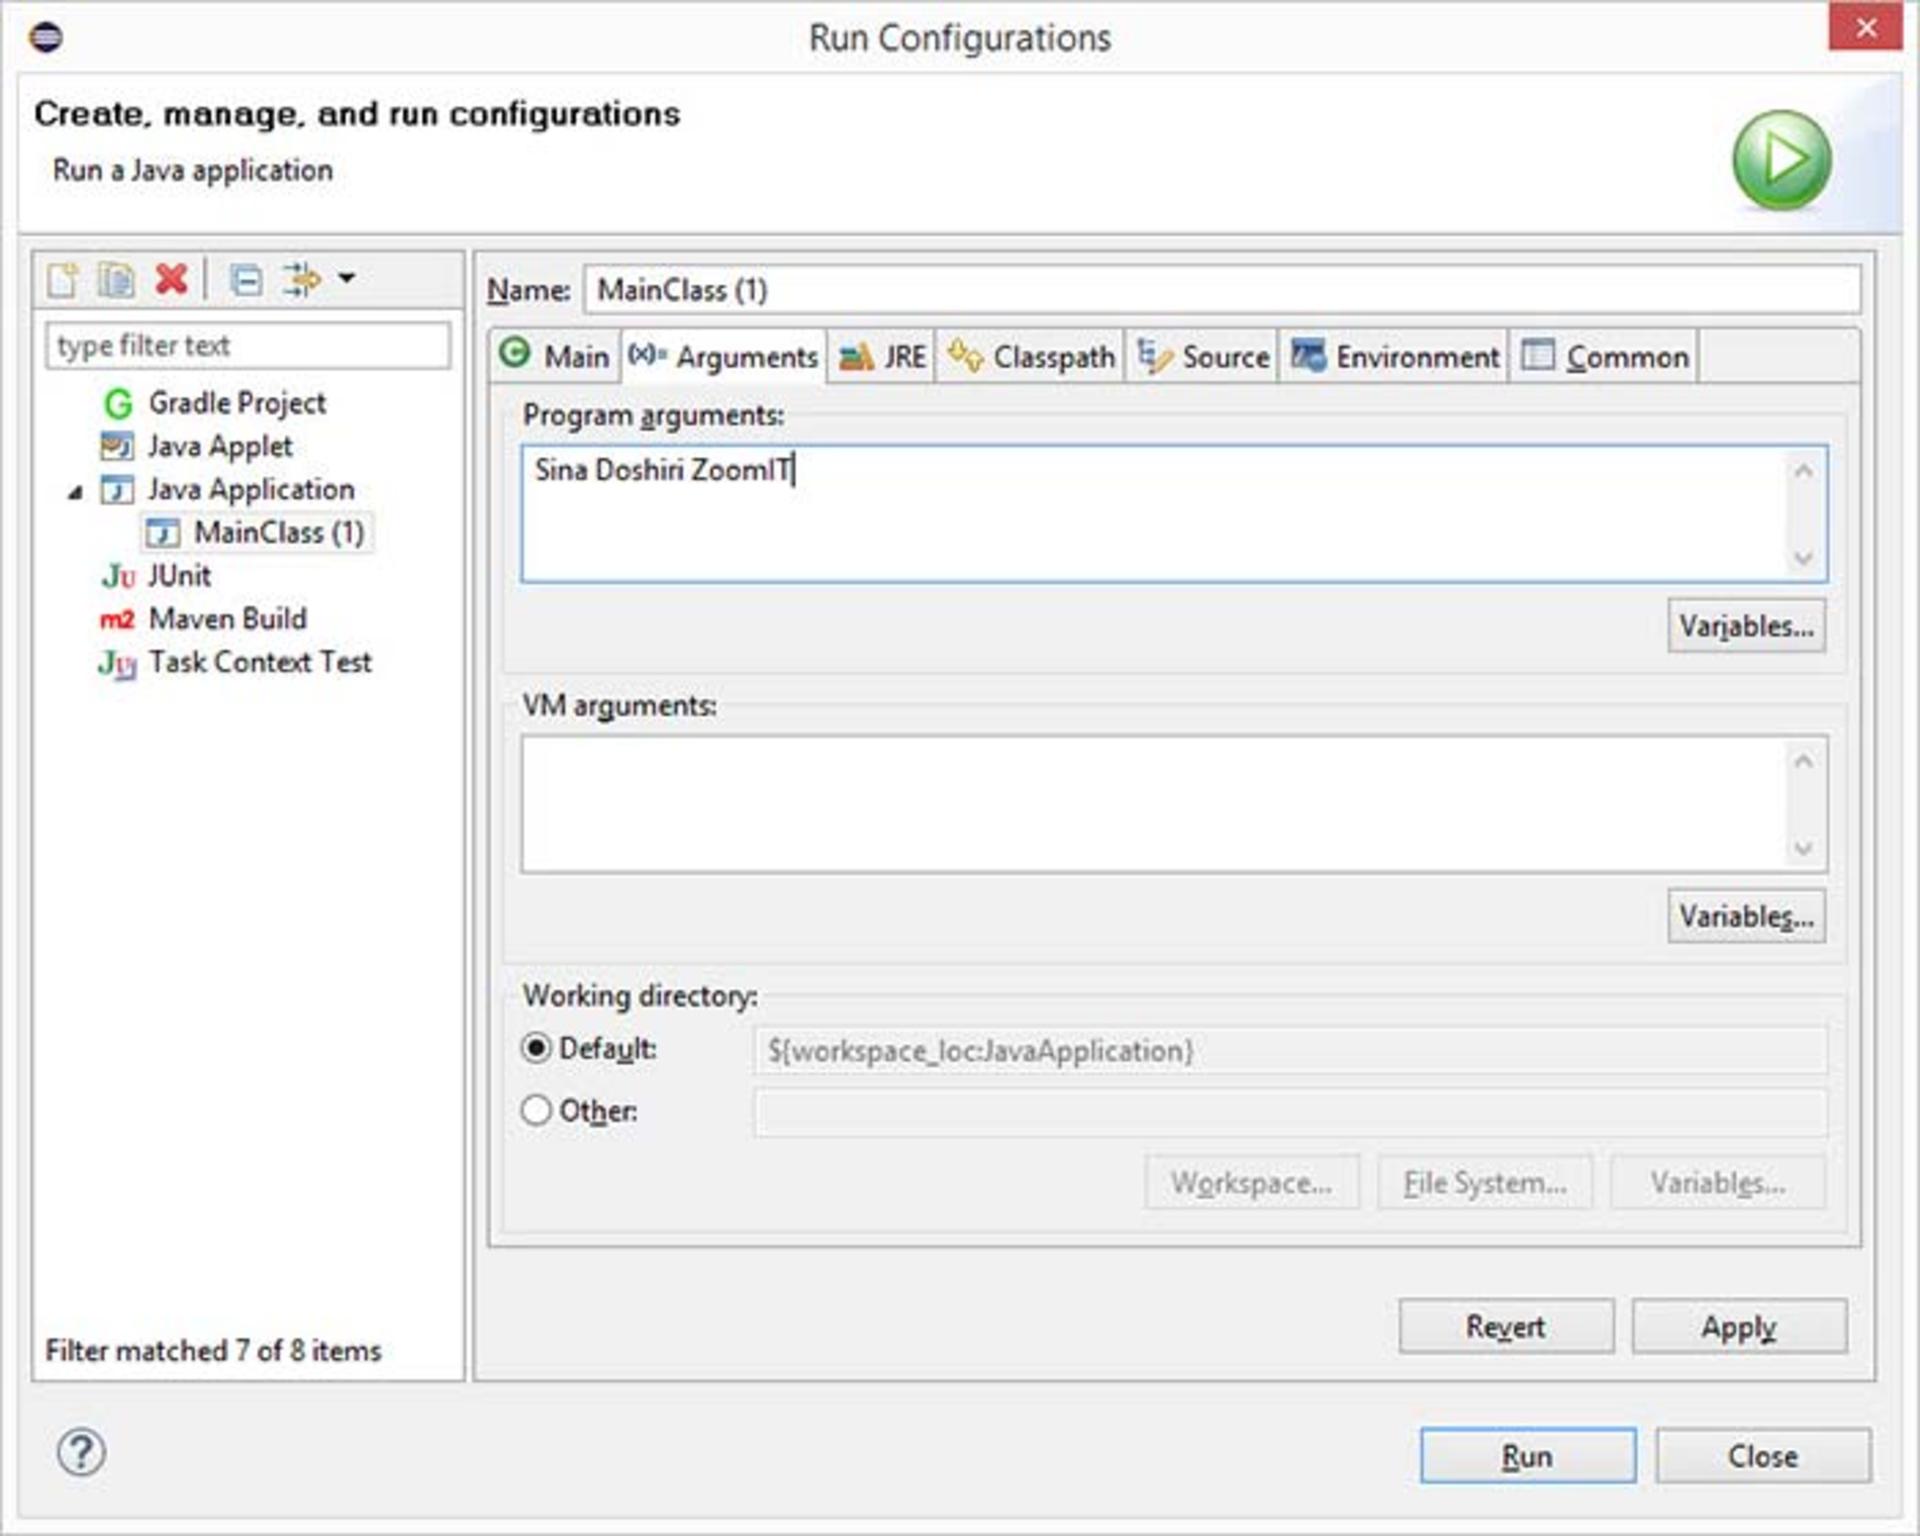
Task: Click Variables button under Program arguments
Action: click(1746, 626)
